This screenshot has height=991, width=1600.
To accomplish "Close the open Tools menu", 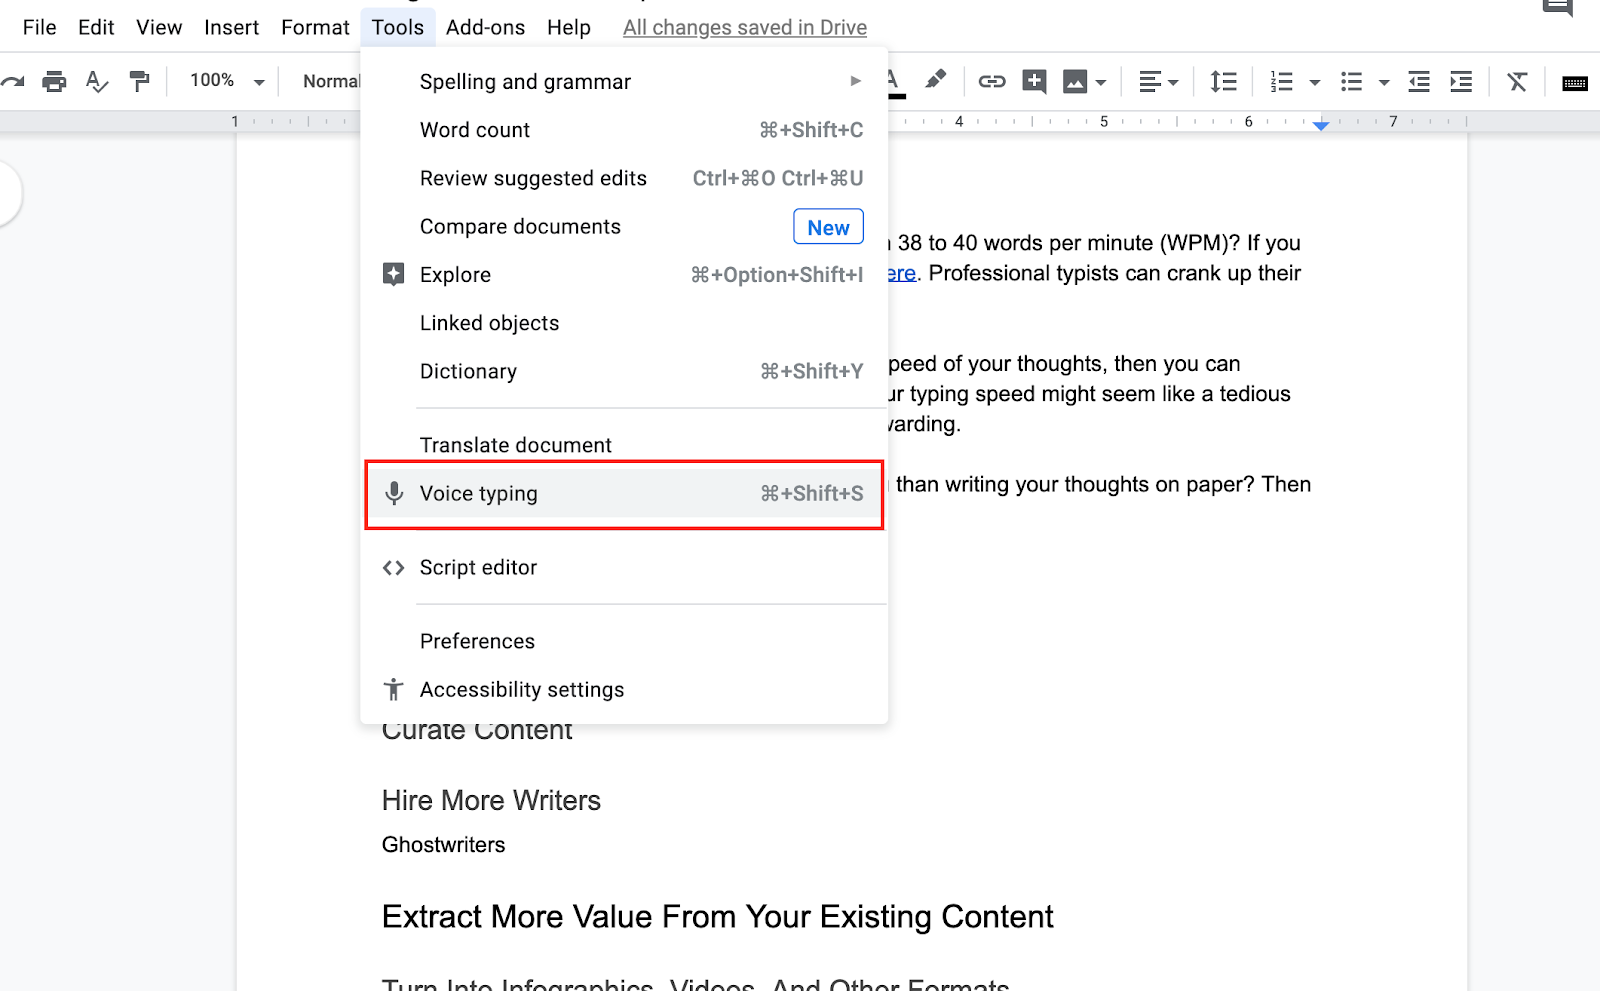I will 398,27.
